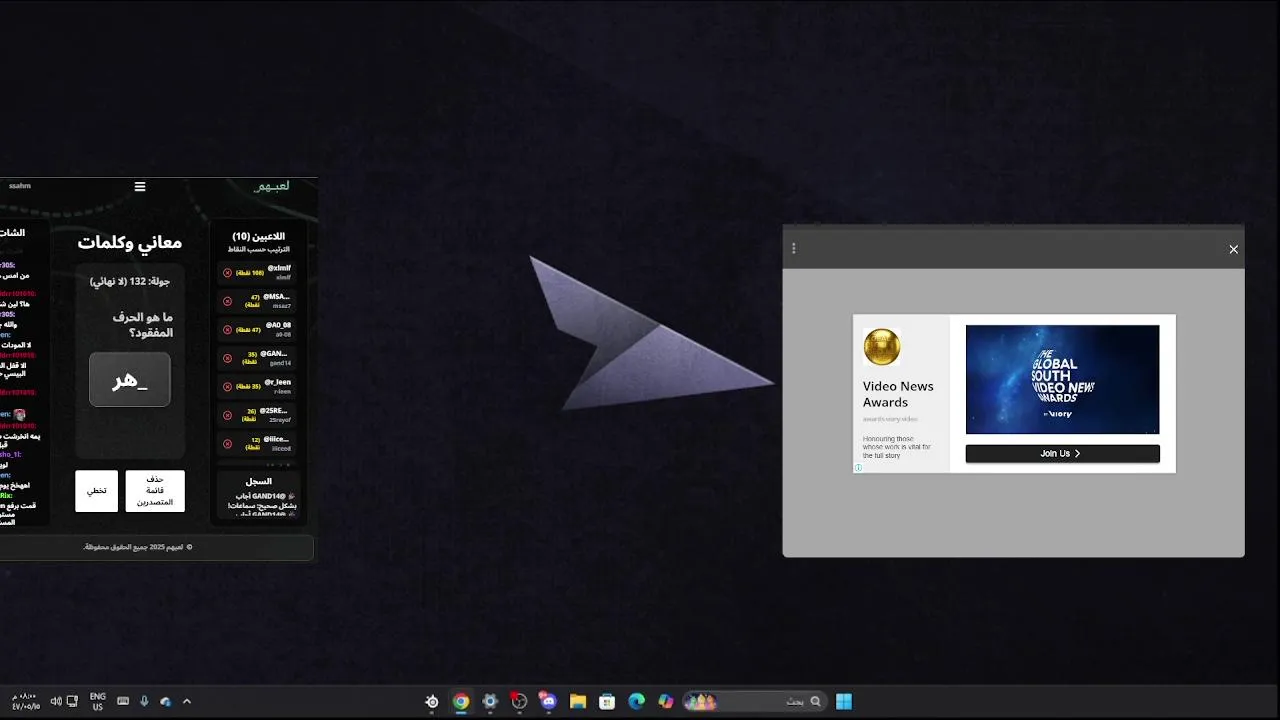Viewport: 1280px width, 720px height.
Task: Click the السجل log heading
Action: coord(258,482)
